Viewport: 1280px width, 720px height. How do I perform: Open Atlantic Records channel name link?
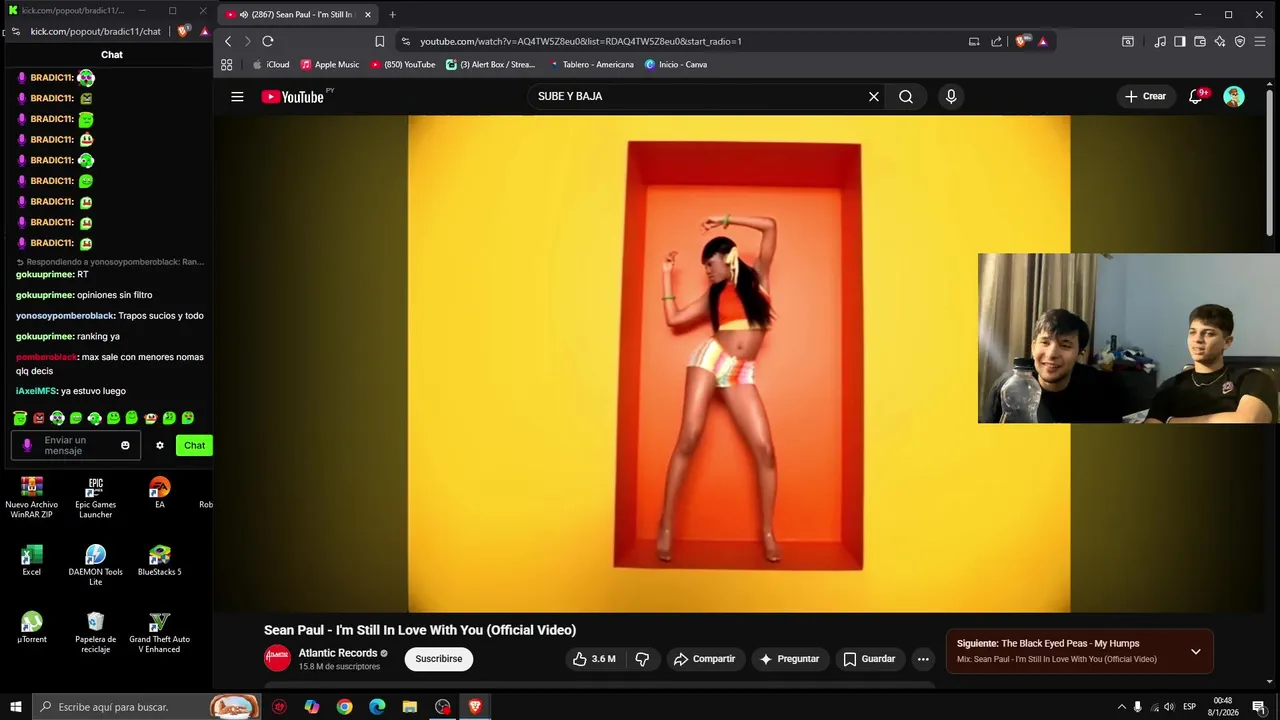coord(338,653)
